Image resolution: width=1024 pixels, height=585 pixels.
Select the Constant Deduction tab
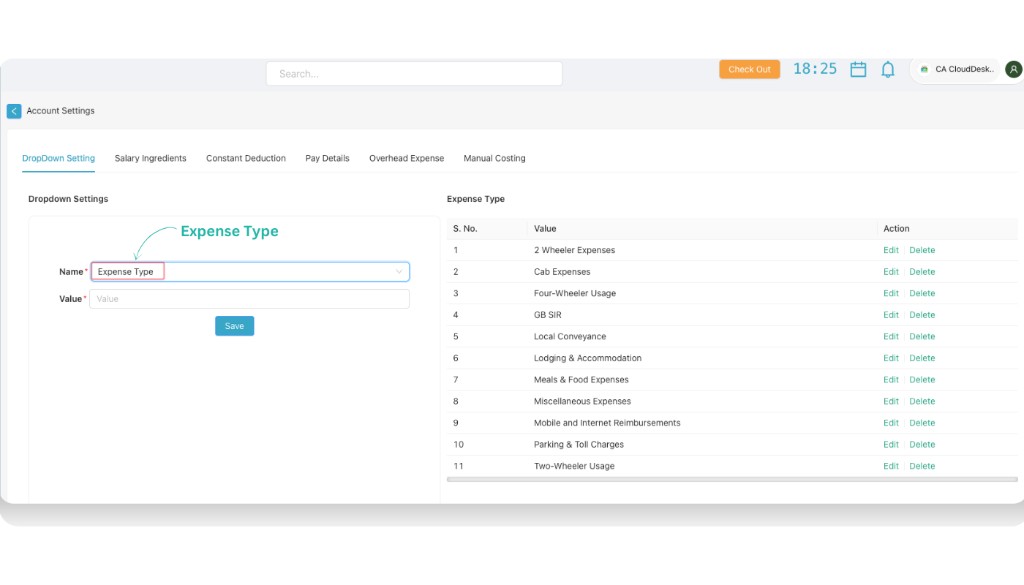(246, 158)
